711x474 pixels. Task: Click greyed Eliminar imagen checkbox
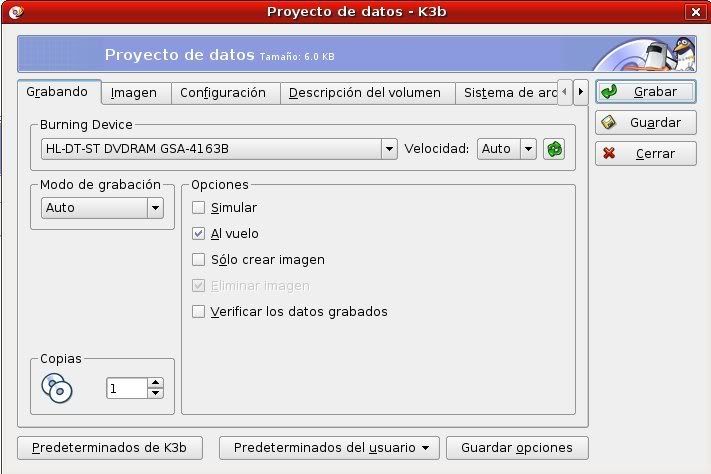tap(198, 286)
